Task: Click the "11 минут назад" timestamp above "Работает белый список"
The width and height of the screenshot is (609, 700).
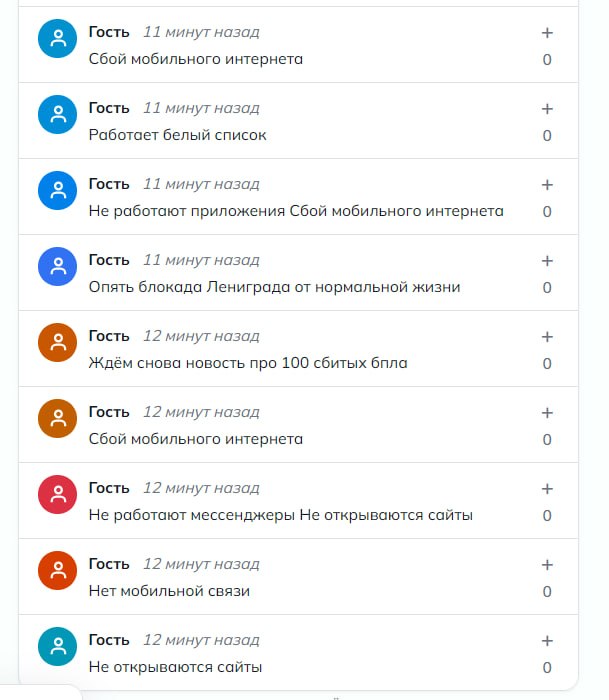Action: tap(201, 108)
